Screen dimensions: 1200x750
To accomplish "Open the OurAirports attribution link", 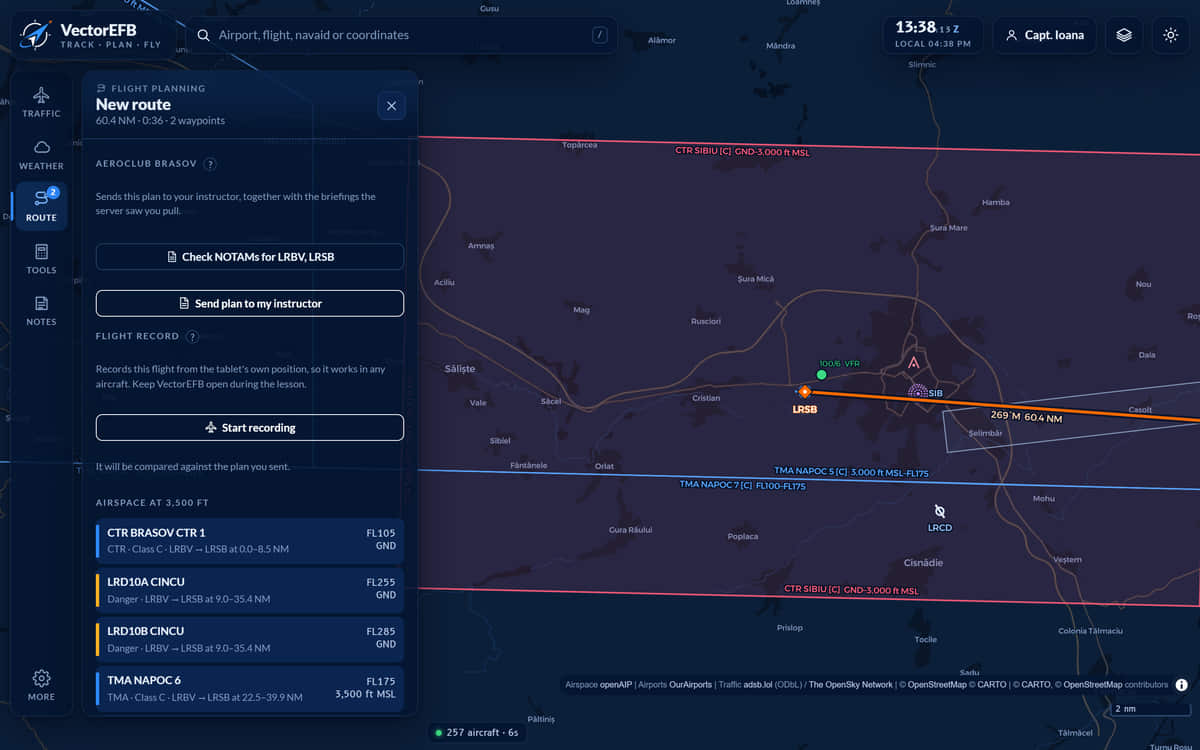I will [691, 685].
